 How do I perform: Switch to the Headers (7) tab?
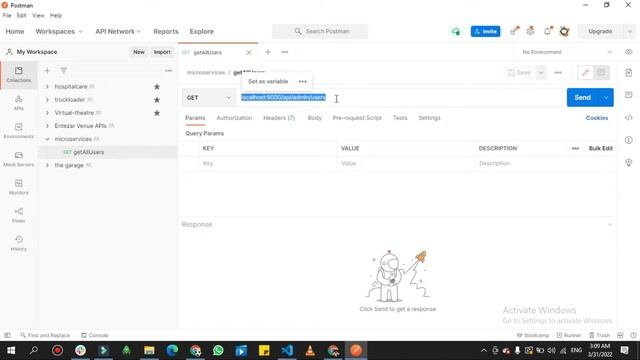[279, 118]
